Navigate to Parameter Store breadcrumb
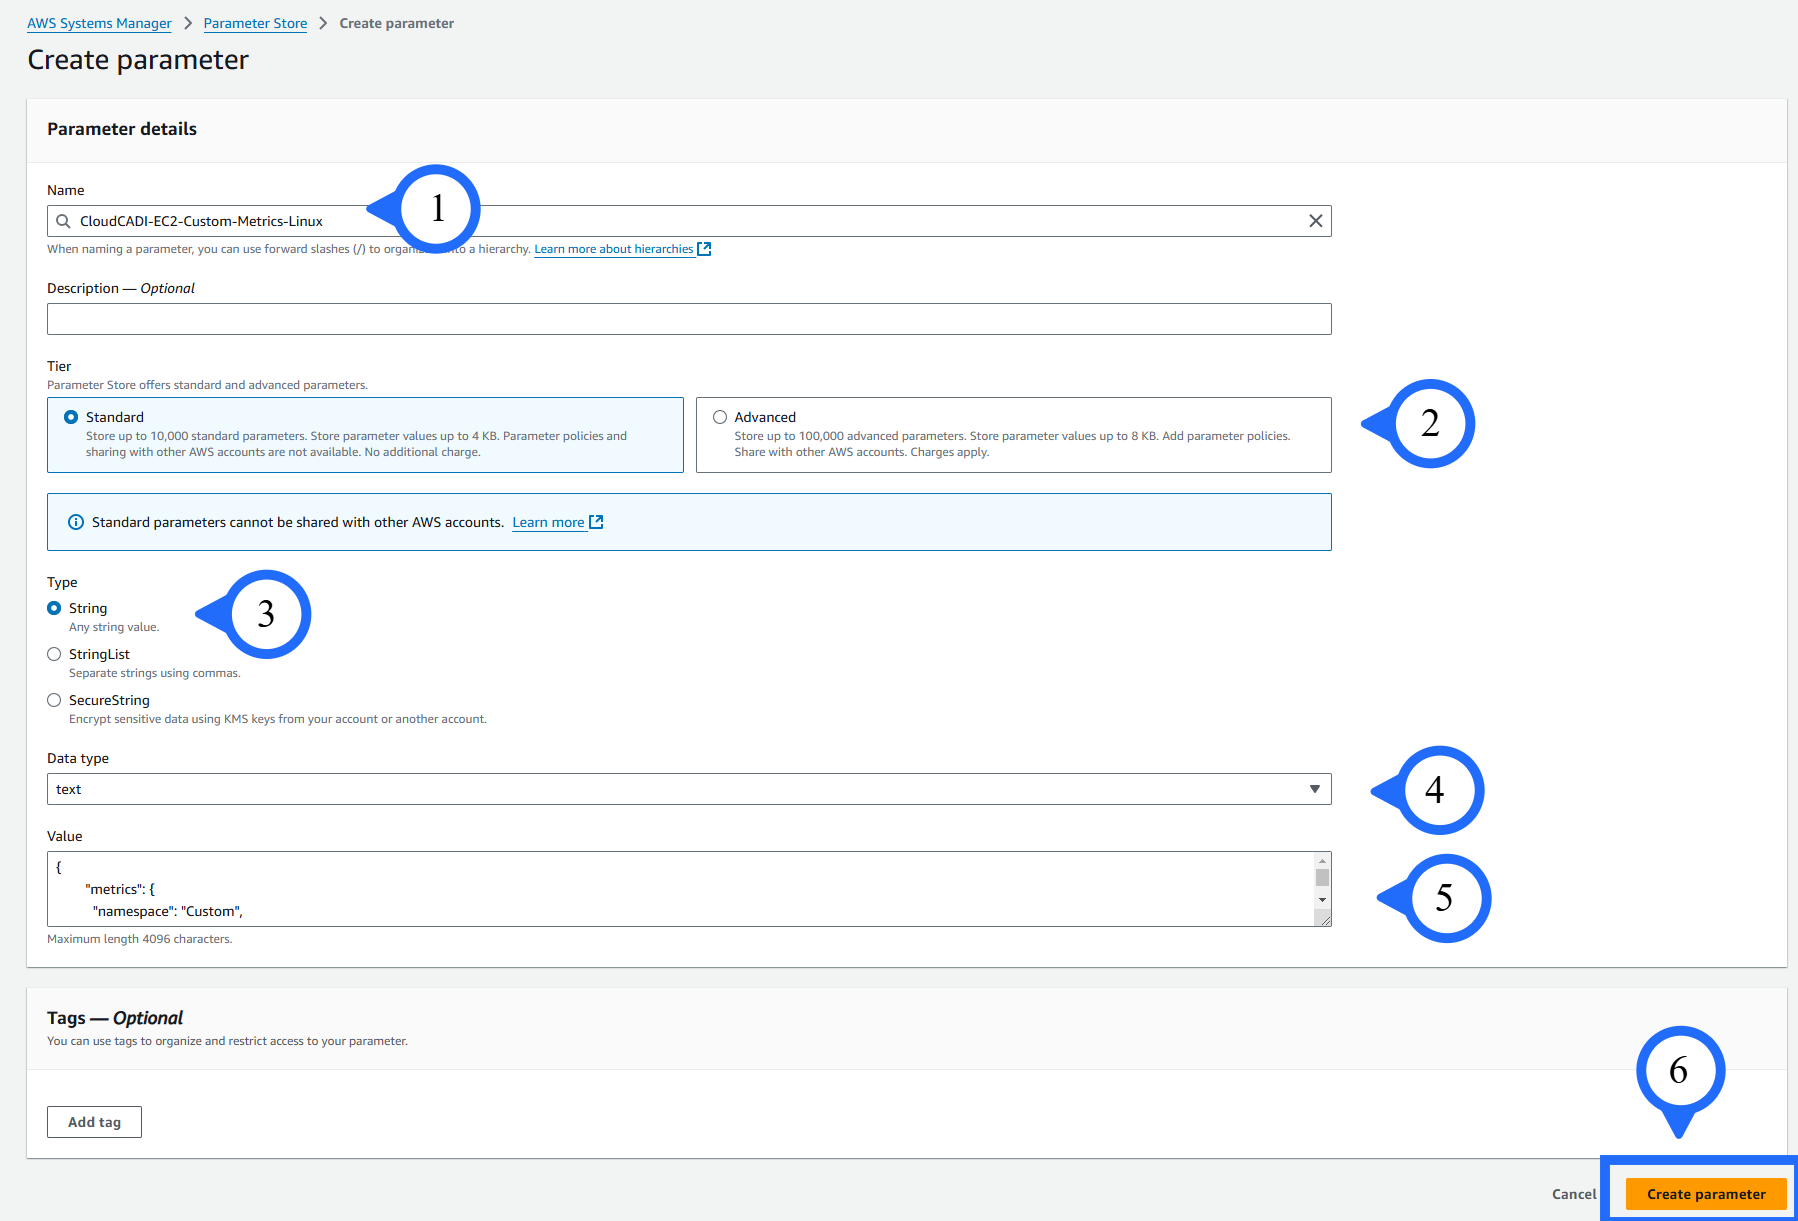Image resolution: width=1798 pixels, height=1221 pixels. 255,23
